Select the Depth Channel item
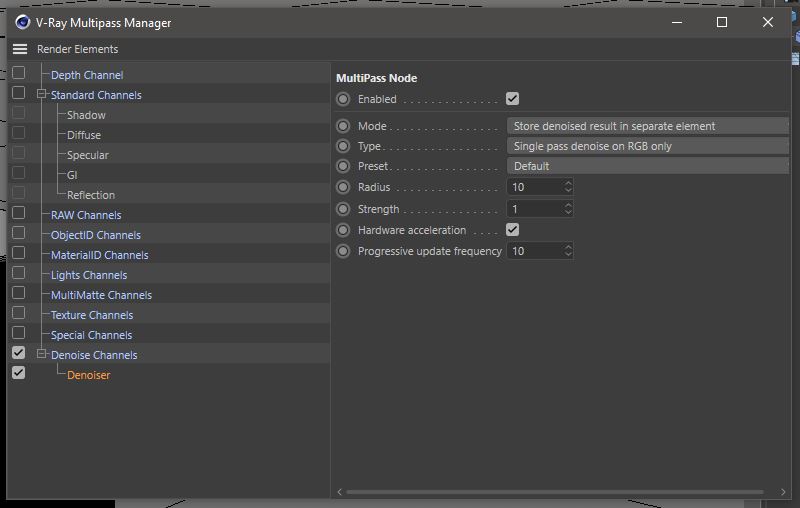The width and height of the screenshot is (800, 508). [87, 75]
